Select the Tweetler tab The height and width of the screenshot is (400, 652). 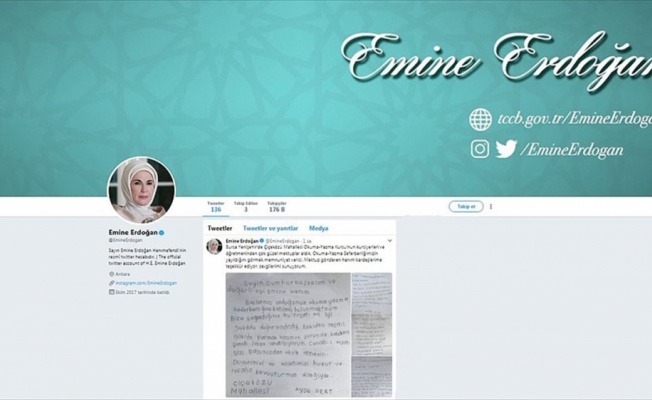220,228
